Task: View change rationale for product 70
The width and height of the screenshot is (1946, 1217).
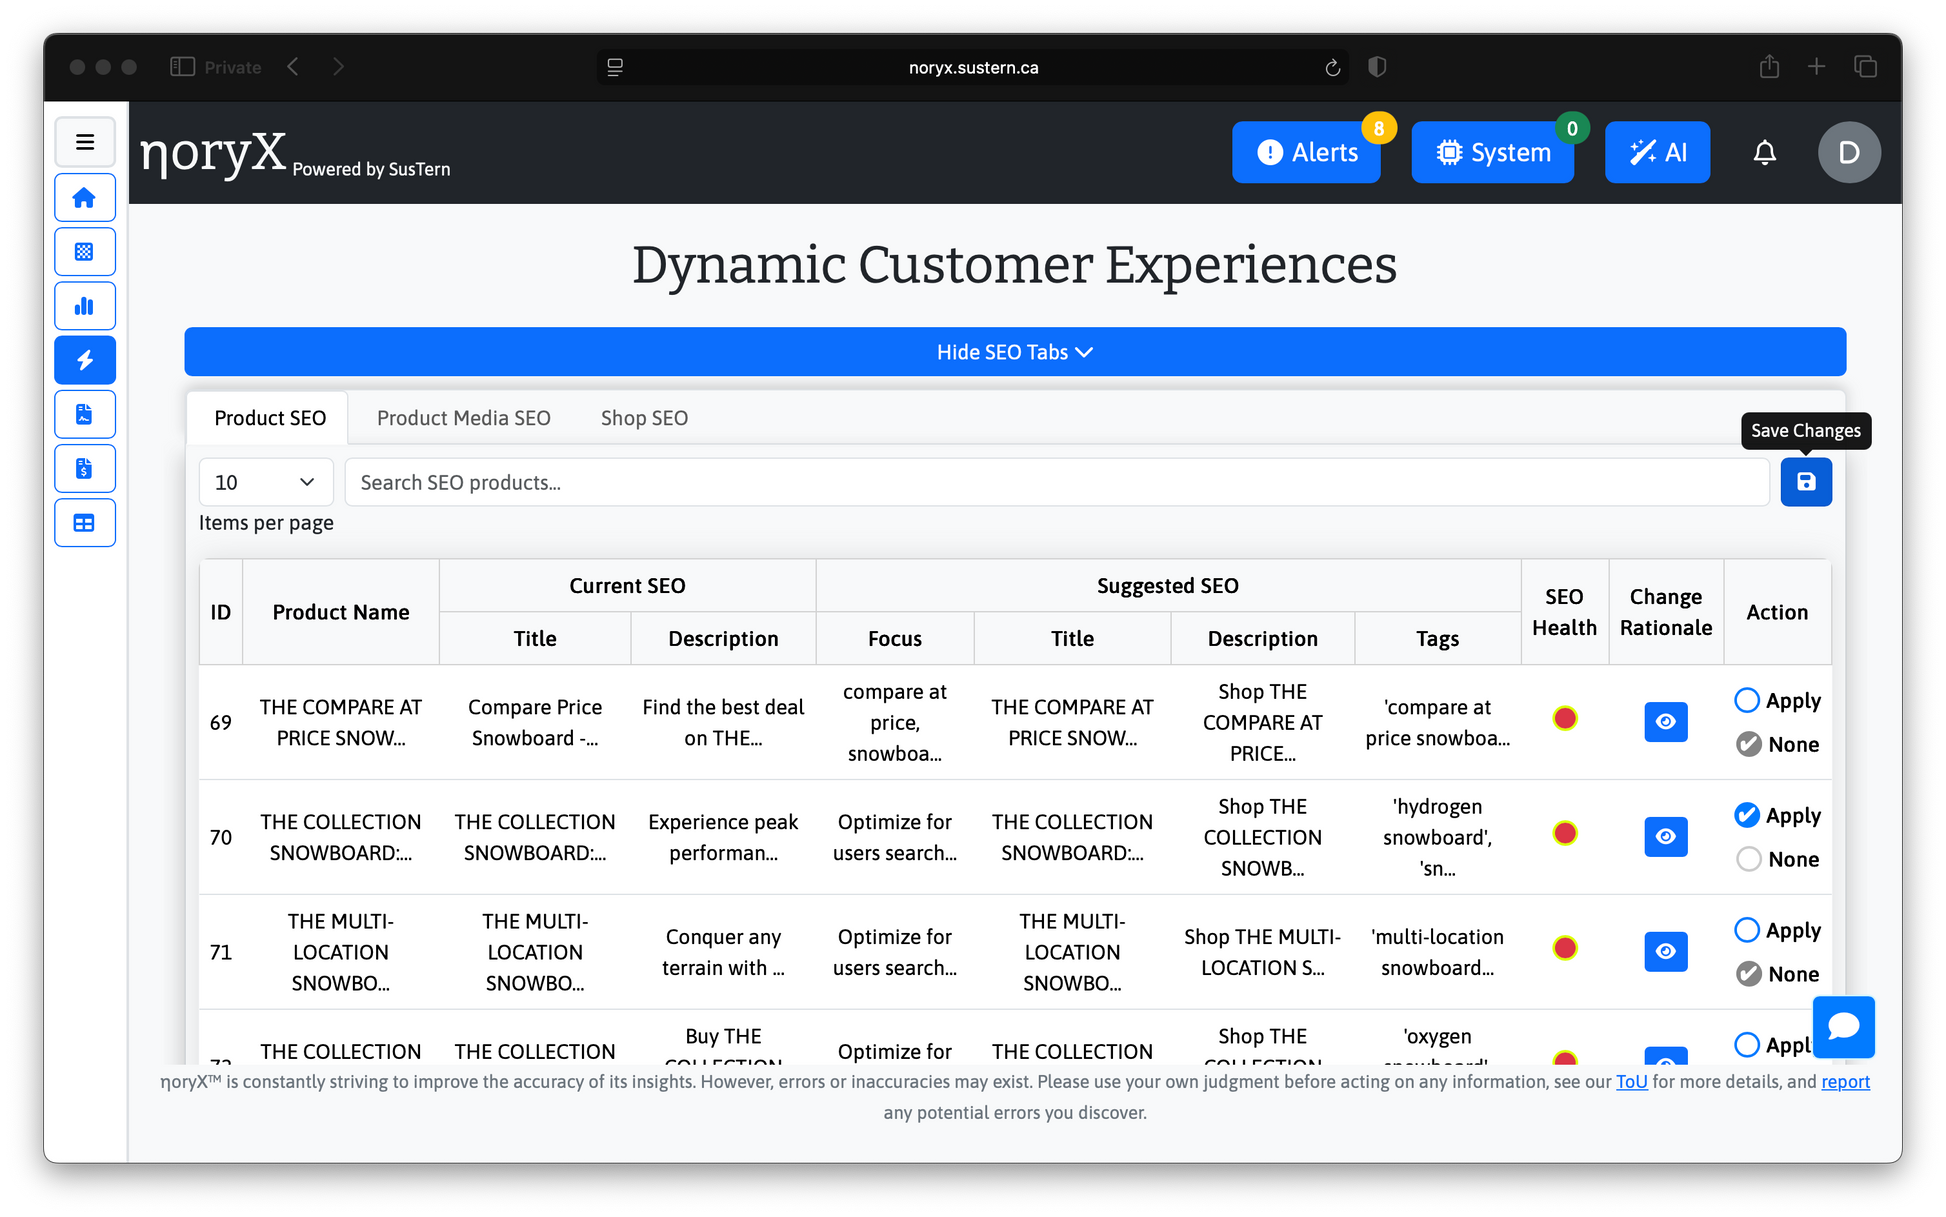Action: point(1666,837)
